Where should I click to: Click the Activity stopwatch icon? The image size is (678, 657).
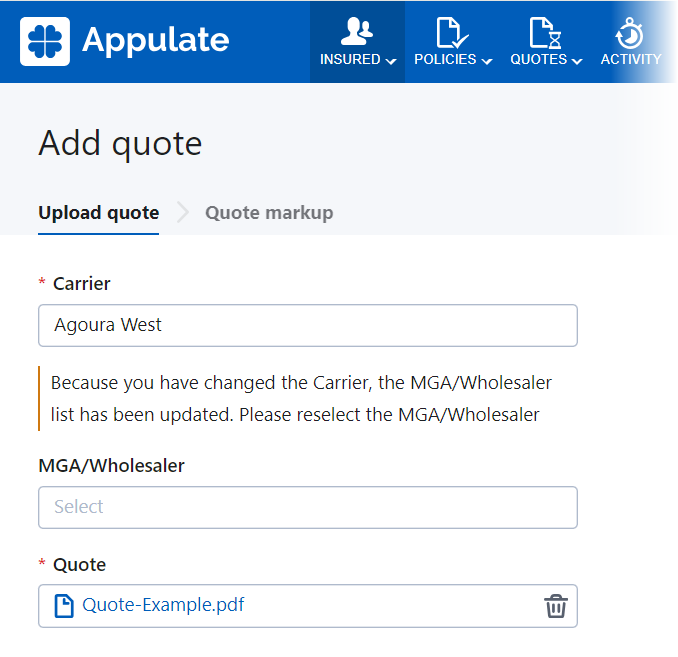pos(630,32)
